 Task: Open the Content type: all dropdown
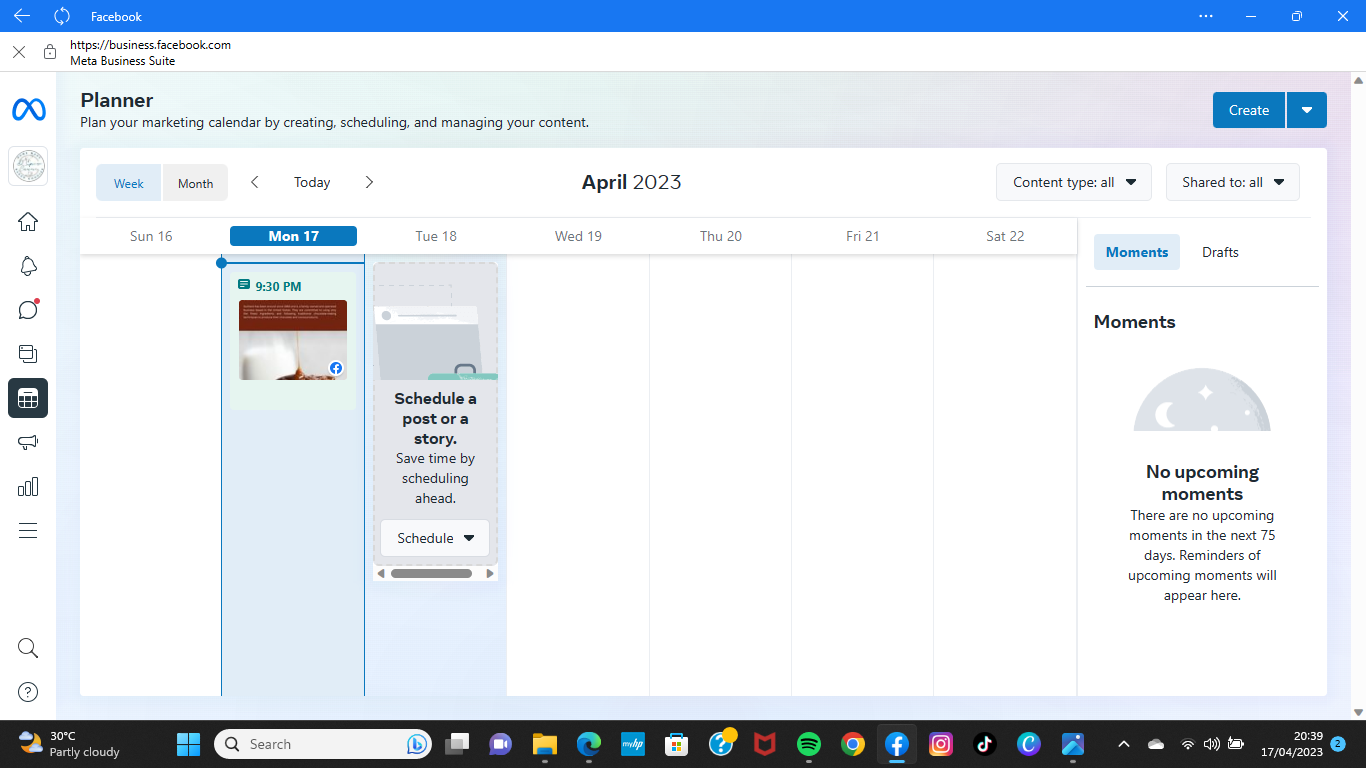click(x=1074, y=182)
